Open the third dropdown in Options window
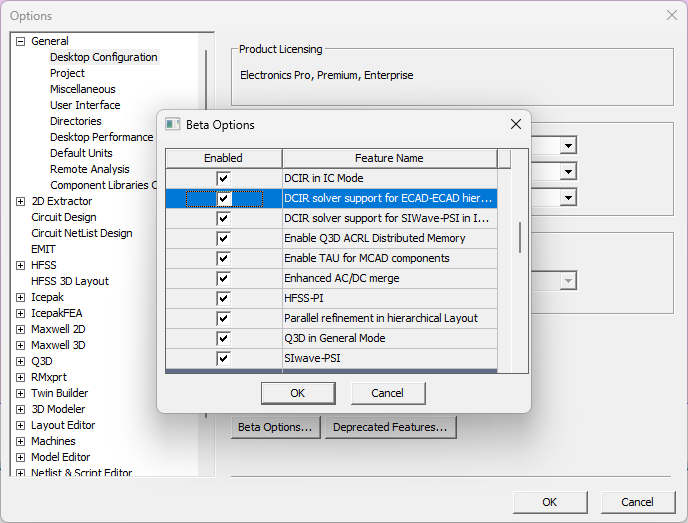The image size is (688, 523). click(x=568, y=197)
